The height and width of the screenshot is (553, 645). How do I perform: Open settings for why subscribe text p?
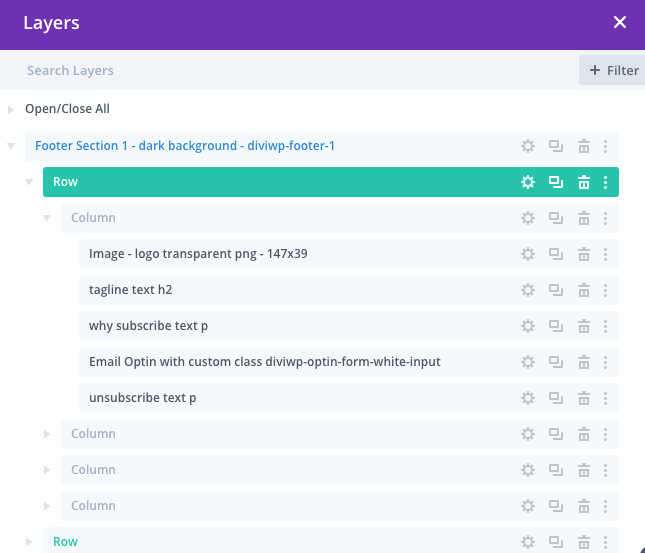528,326
